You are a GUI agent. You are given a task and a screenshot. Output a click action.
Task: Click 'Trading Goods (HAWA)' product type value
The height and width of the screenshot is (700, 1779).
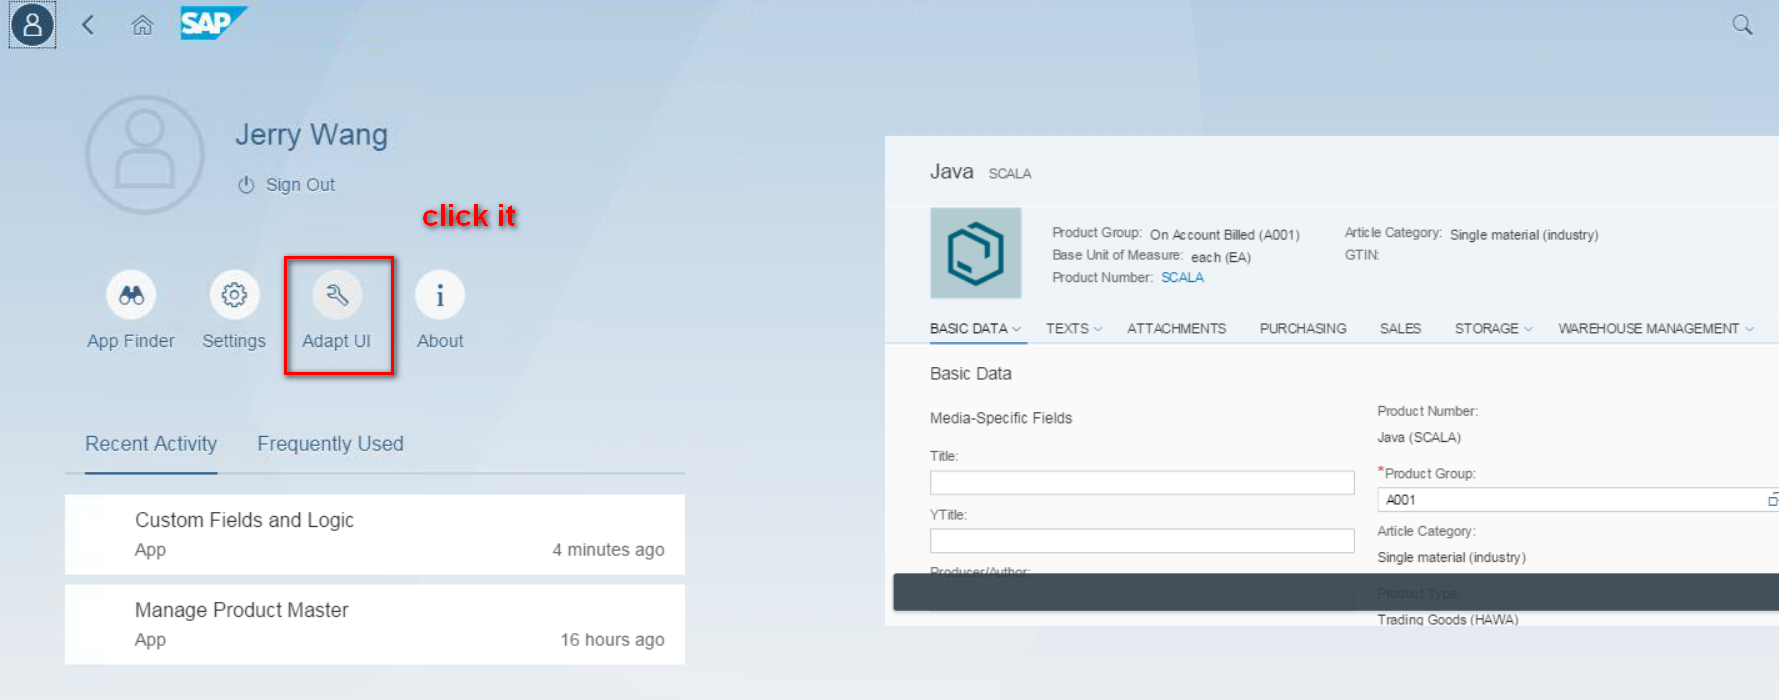pos(1447,619)
